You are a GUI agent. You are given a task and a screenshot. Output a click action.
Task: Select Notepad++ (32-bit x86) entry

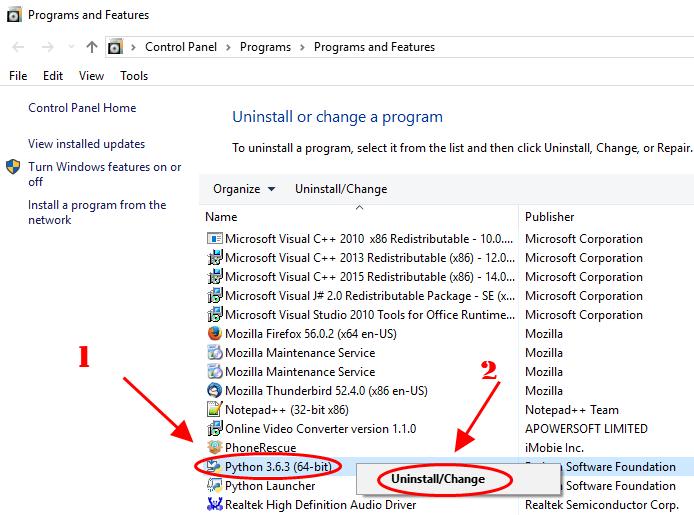pos(287,410)
